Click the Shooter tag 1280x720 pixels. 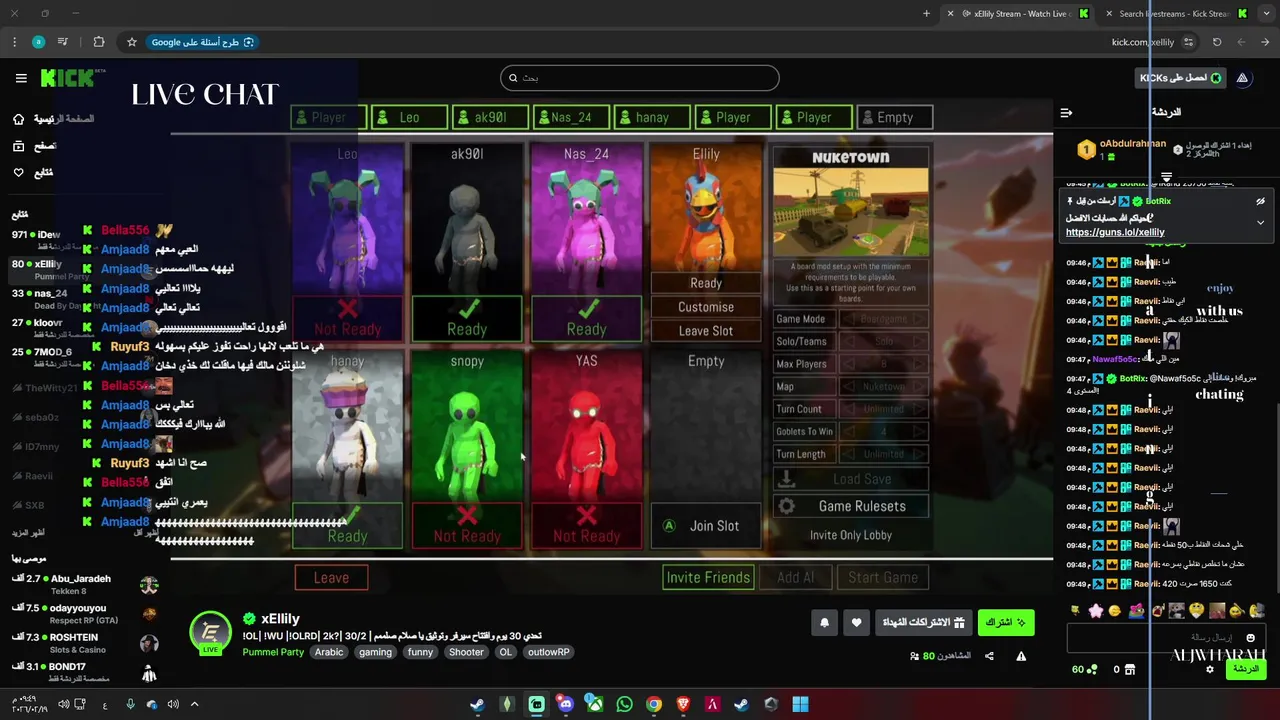coord(466,652)
